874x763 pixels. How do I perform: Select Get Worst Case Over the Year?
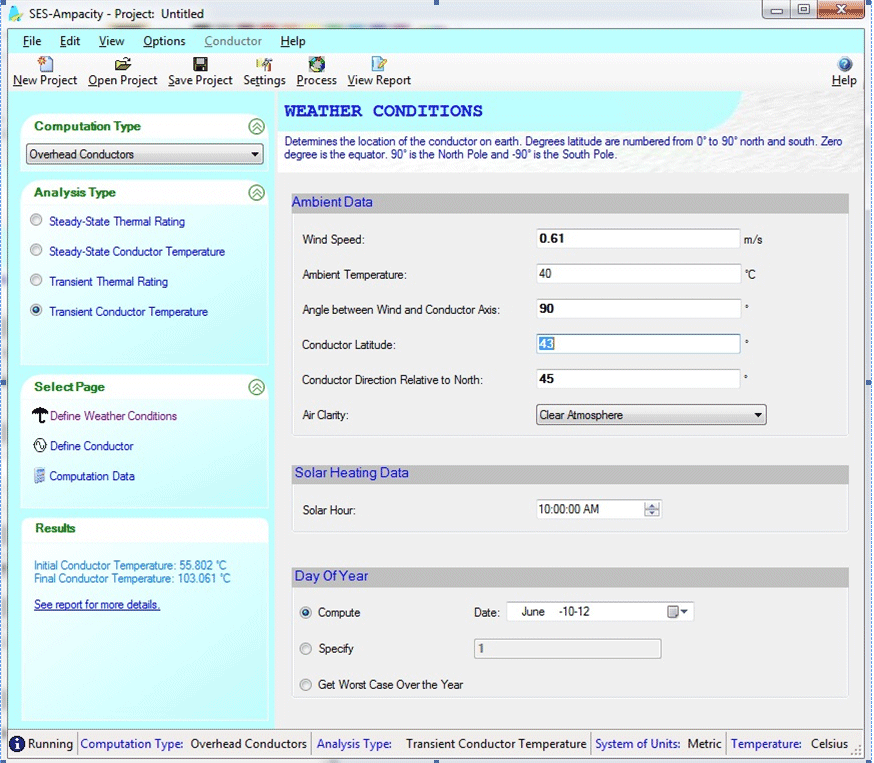(x=305, y=685)
